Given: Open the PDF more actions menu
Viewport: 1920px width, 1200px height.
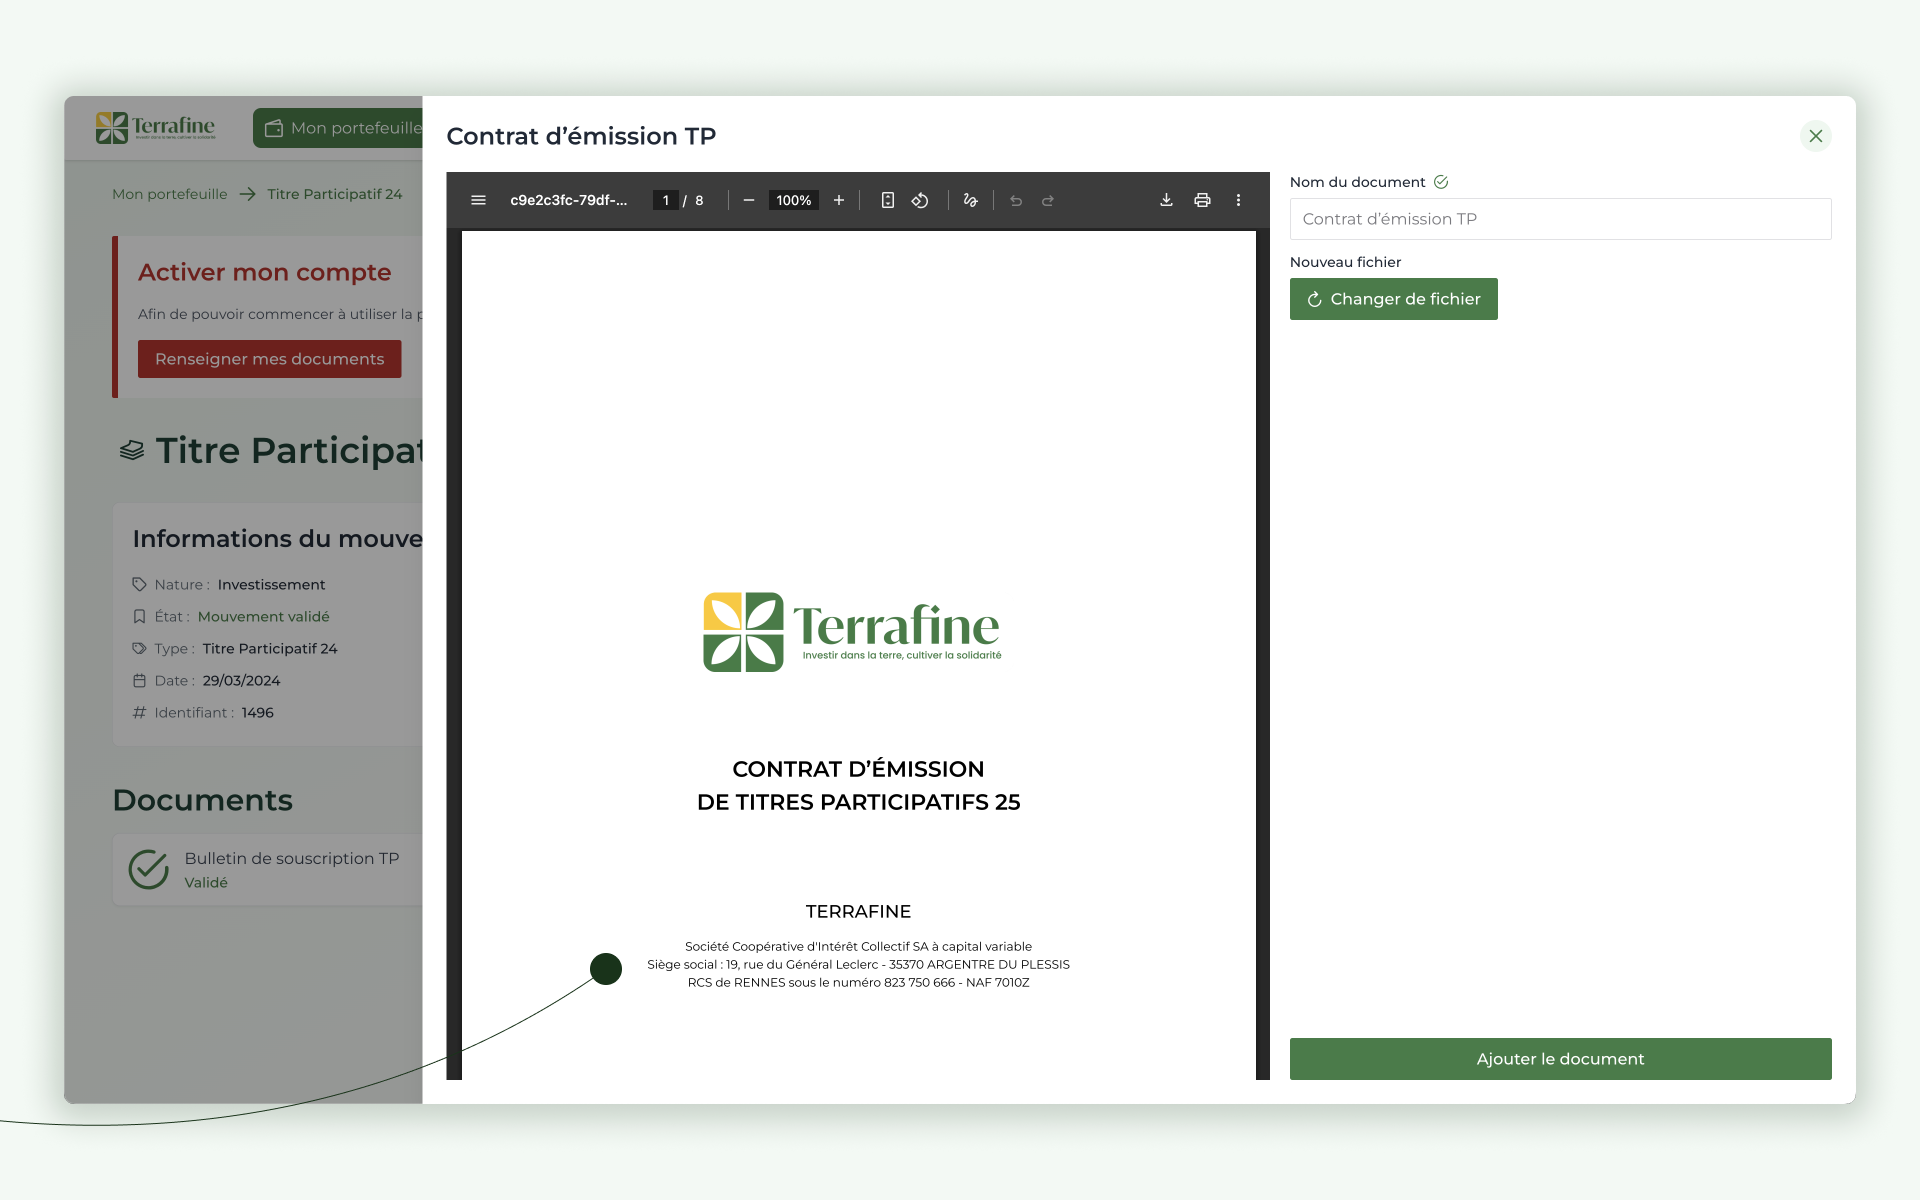Looking at the screenshot, I should point(1238,200).
